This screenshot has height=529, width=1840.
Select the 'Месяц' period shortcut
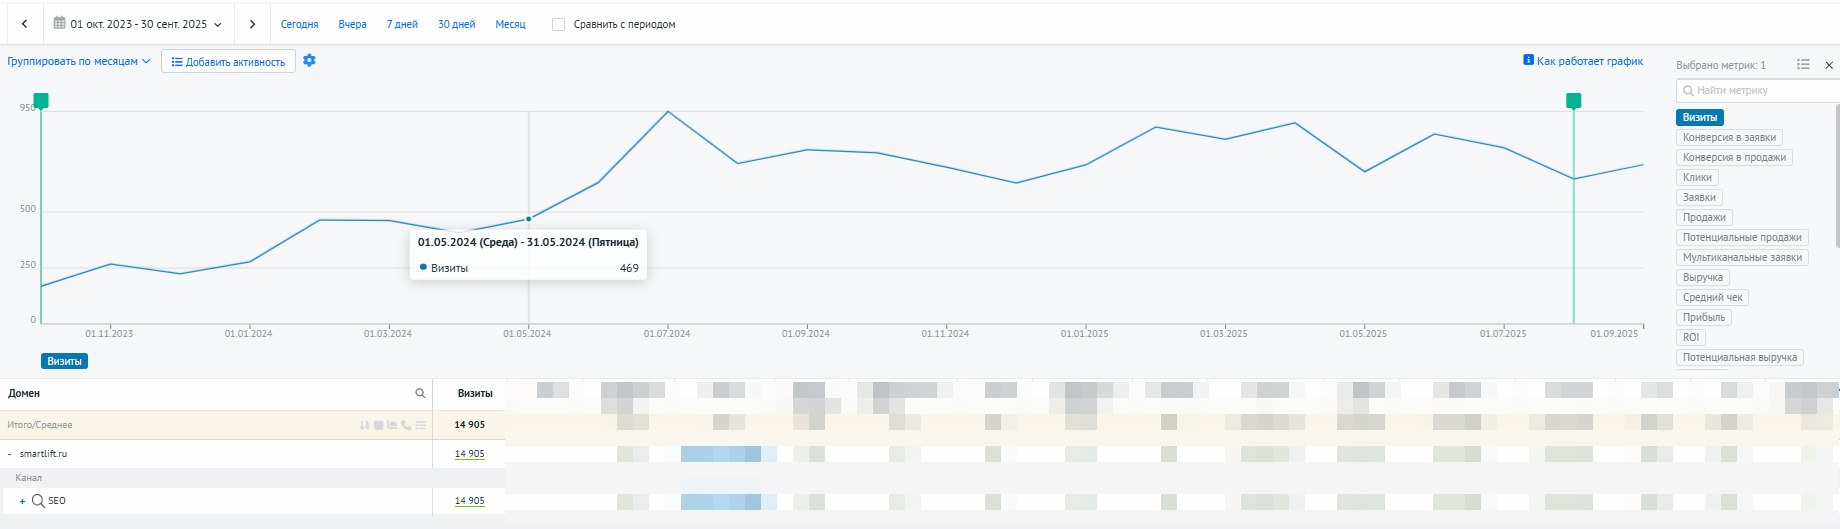point(510,24)
